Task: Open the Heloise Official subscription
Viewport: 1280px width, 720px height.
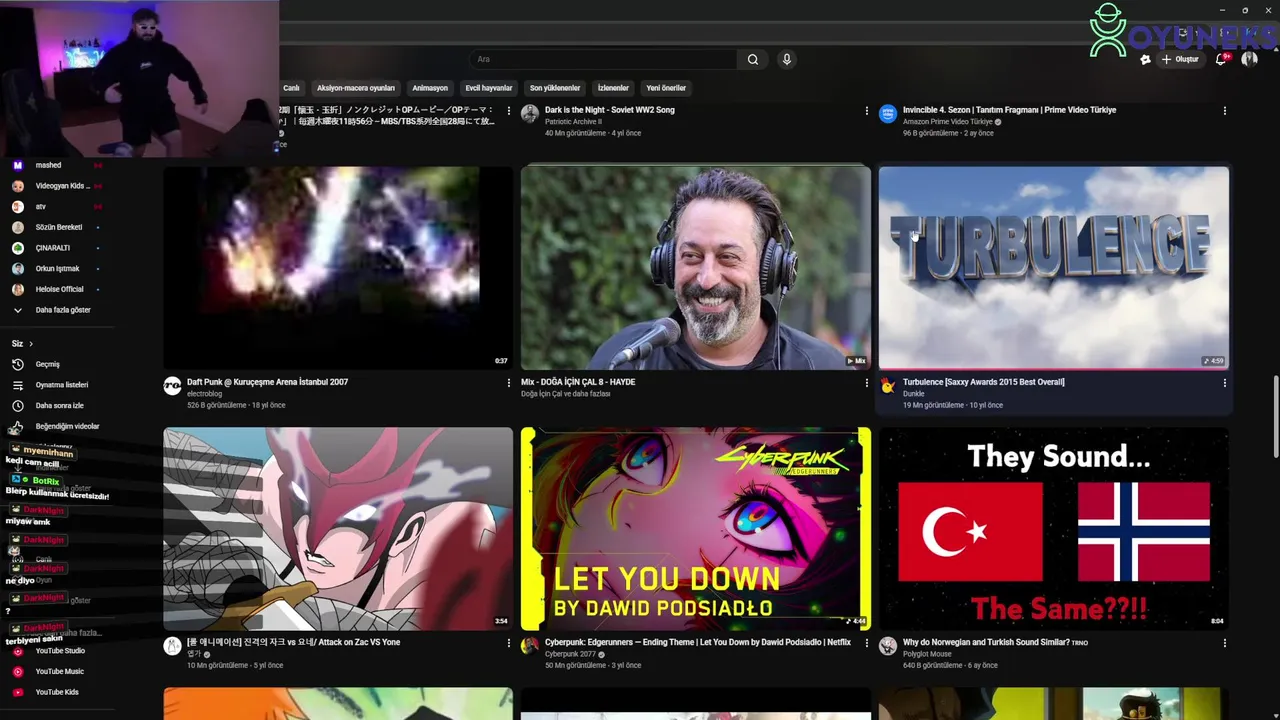Action: tap(60, 290)
